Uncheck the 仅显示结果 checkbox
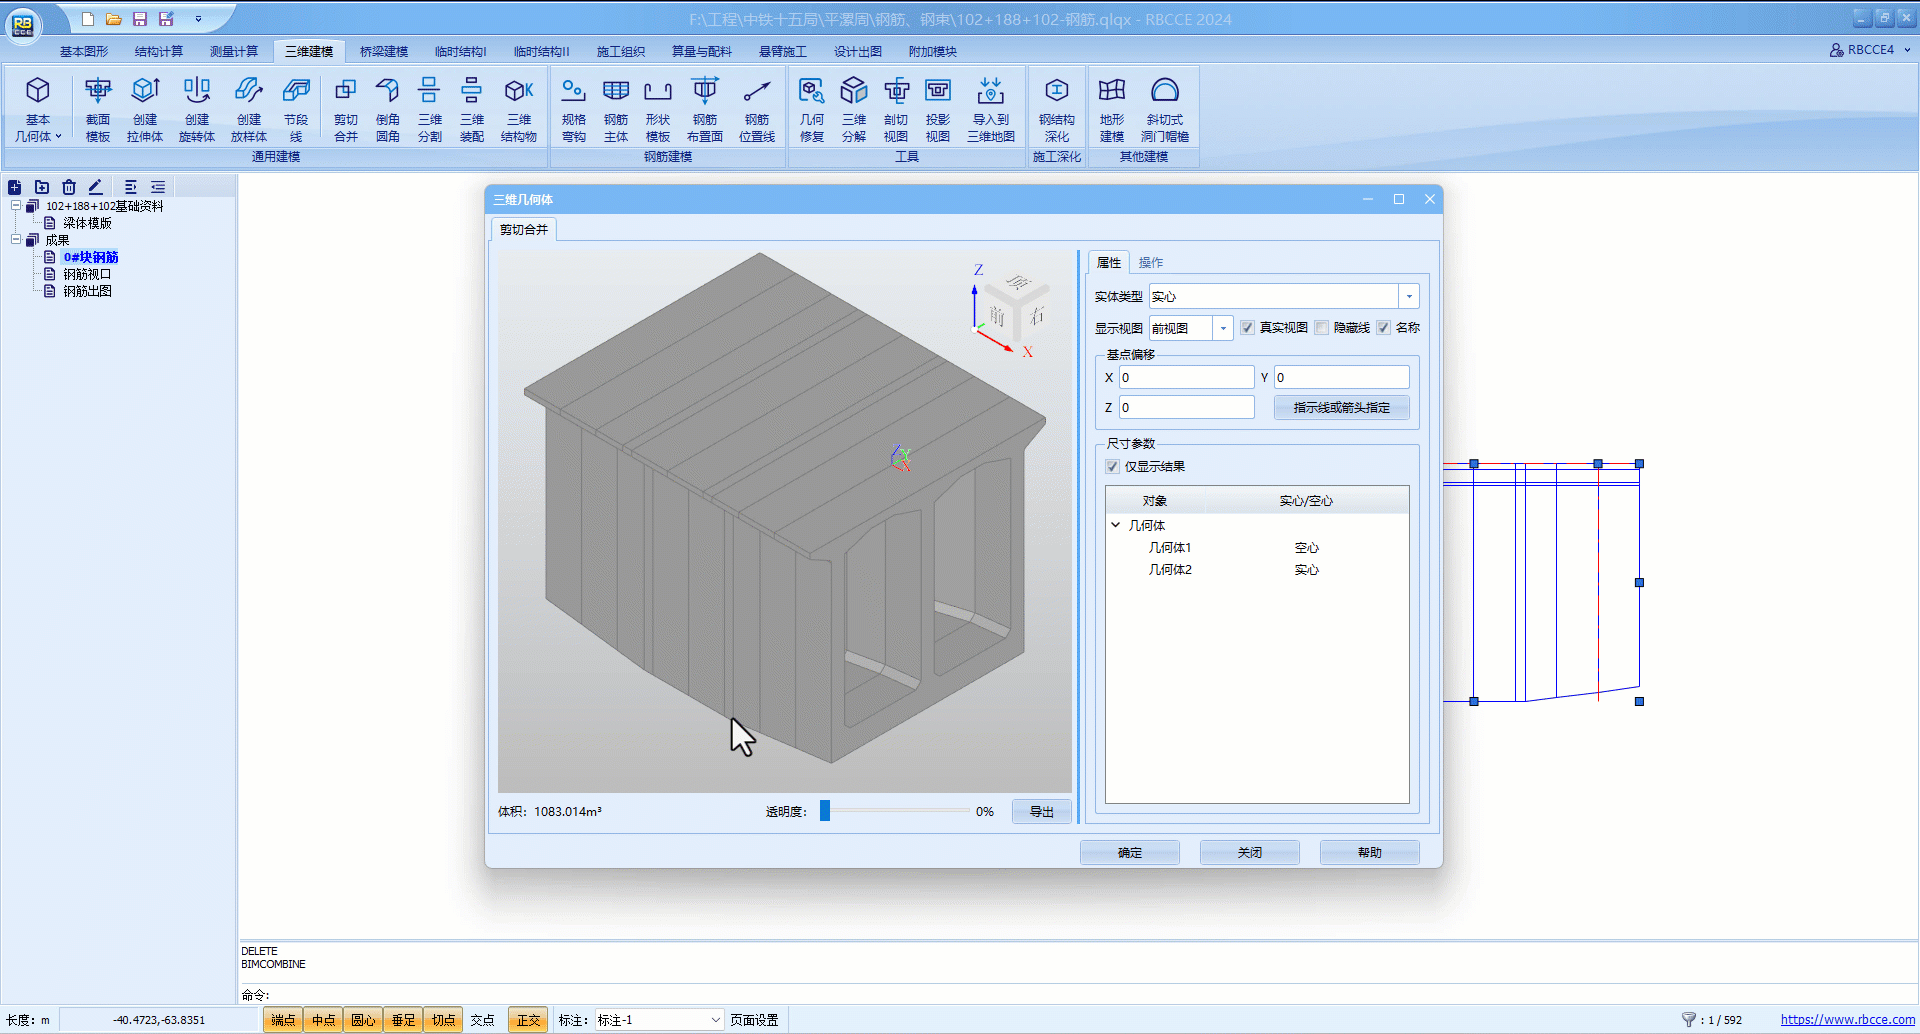The height and width of the screenshot is (1034, 1920). point(1112,467)
